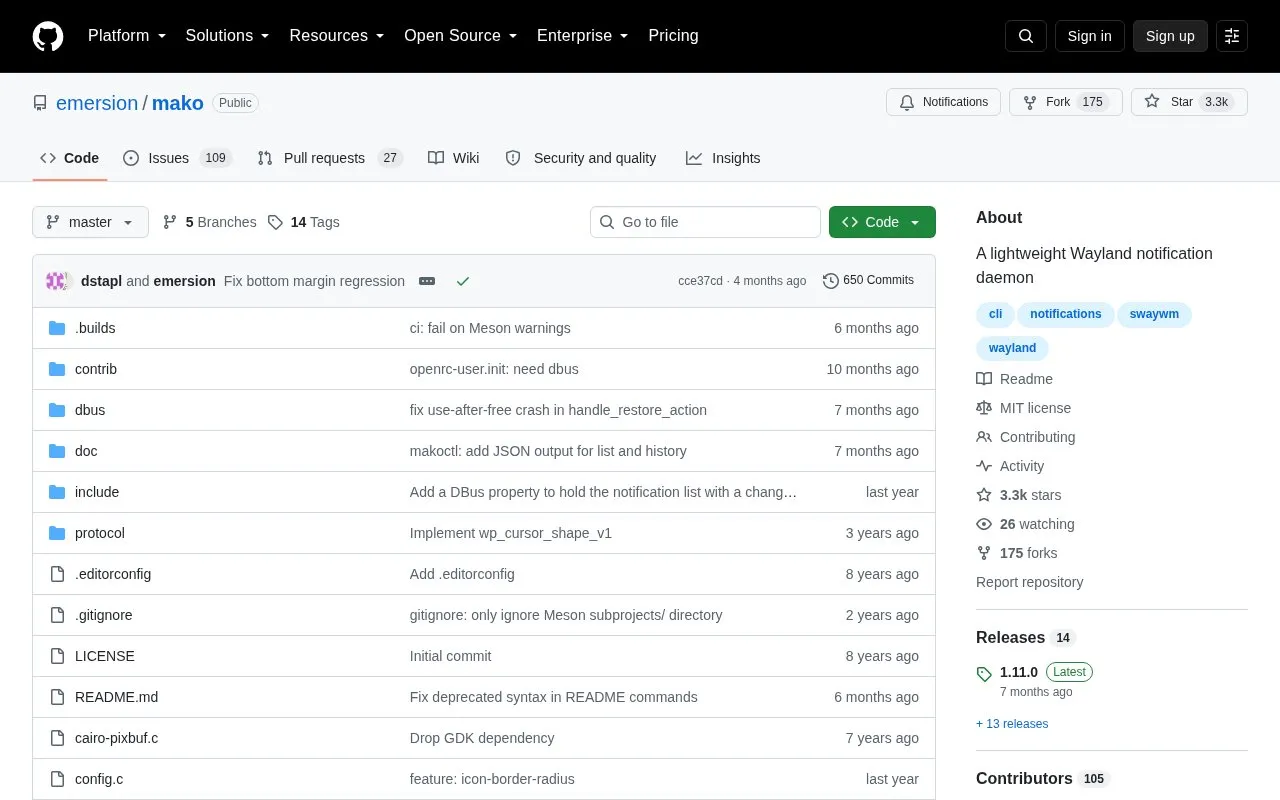1280x800 pixels.
Task: Open the Security and quality tab
Action: tap(581, 158)
